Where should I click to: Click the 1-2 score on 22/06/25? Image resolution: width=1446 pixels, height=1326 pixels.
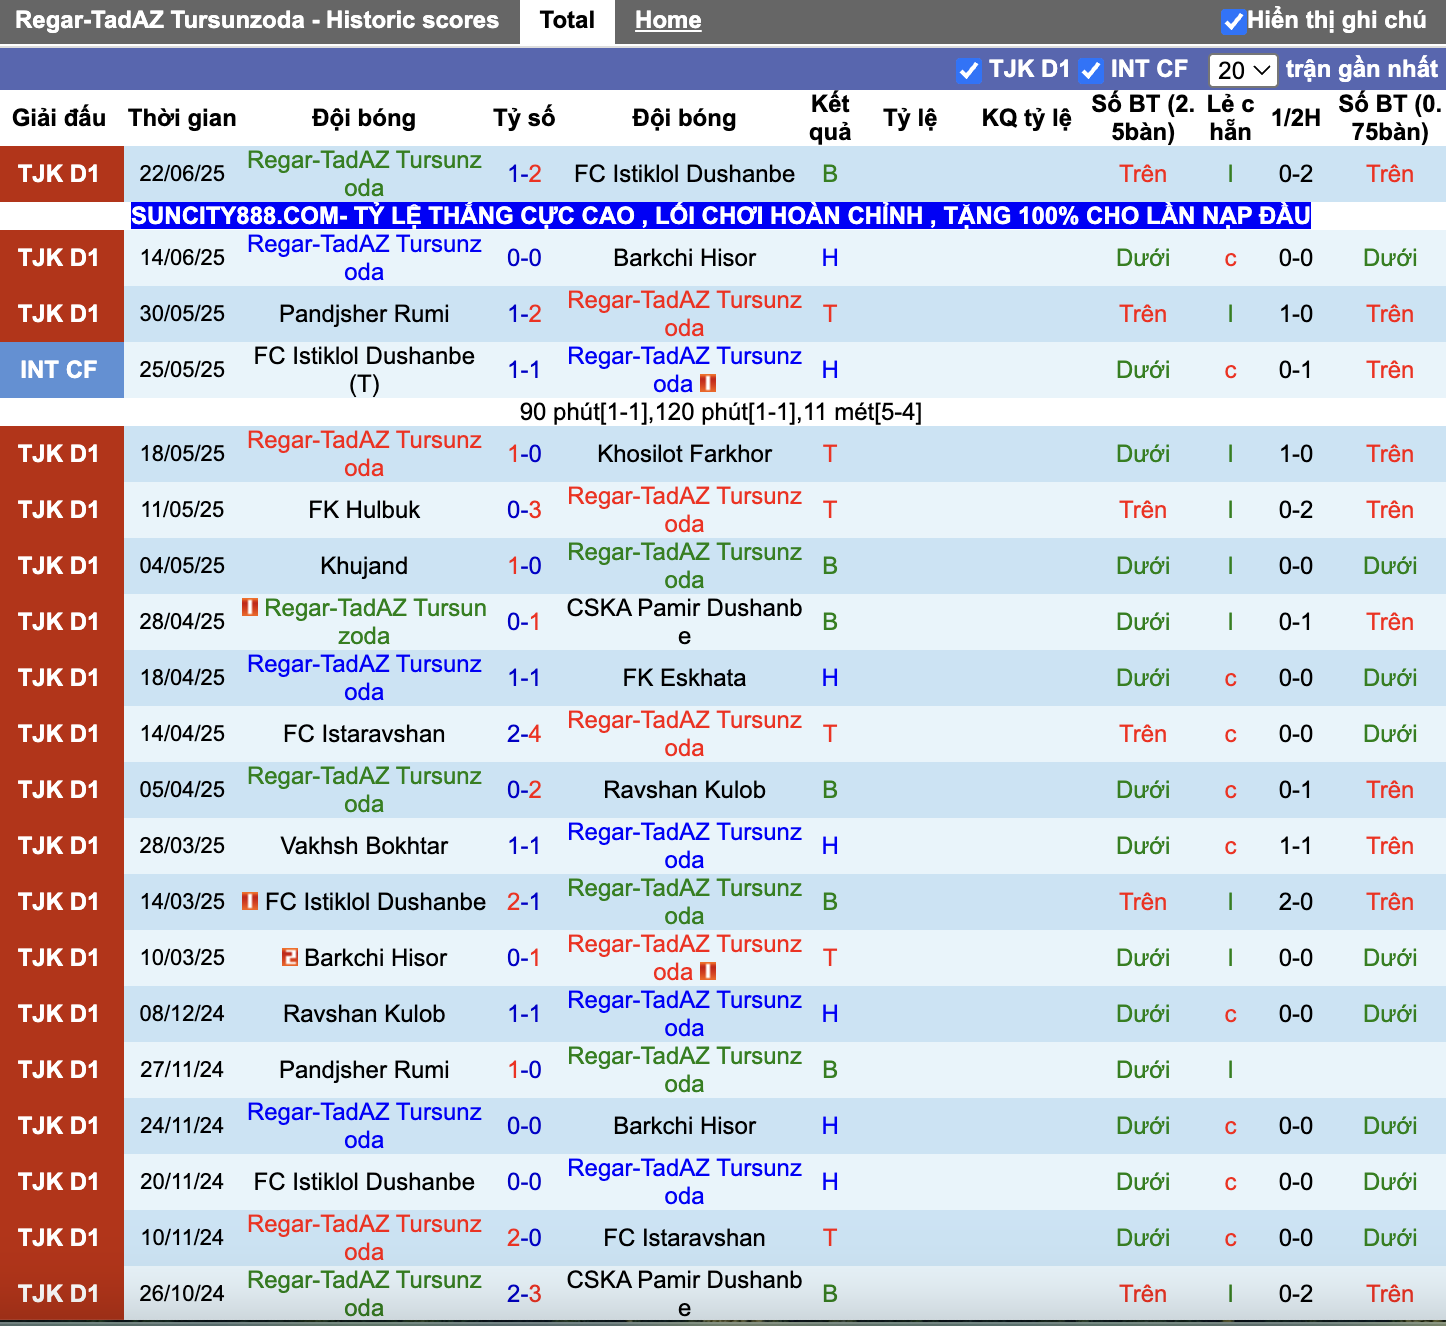524,174
